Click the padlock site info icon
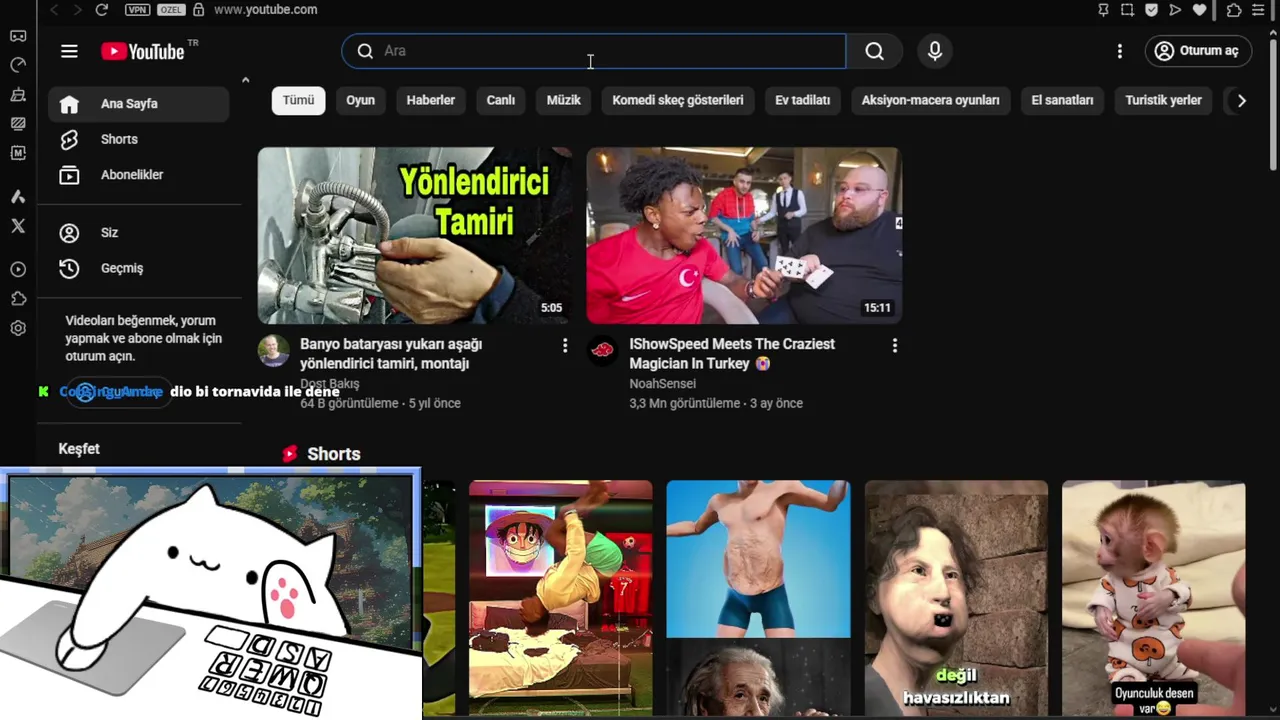 click(198, 10)
